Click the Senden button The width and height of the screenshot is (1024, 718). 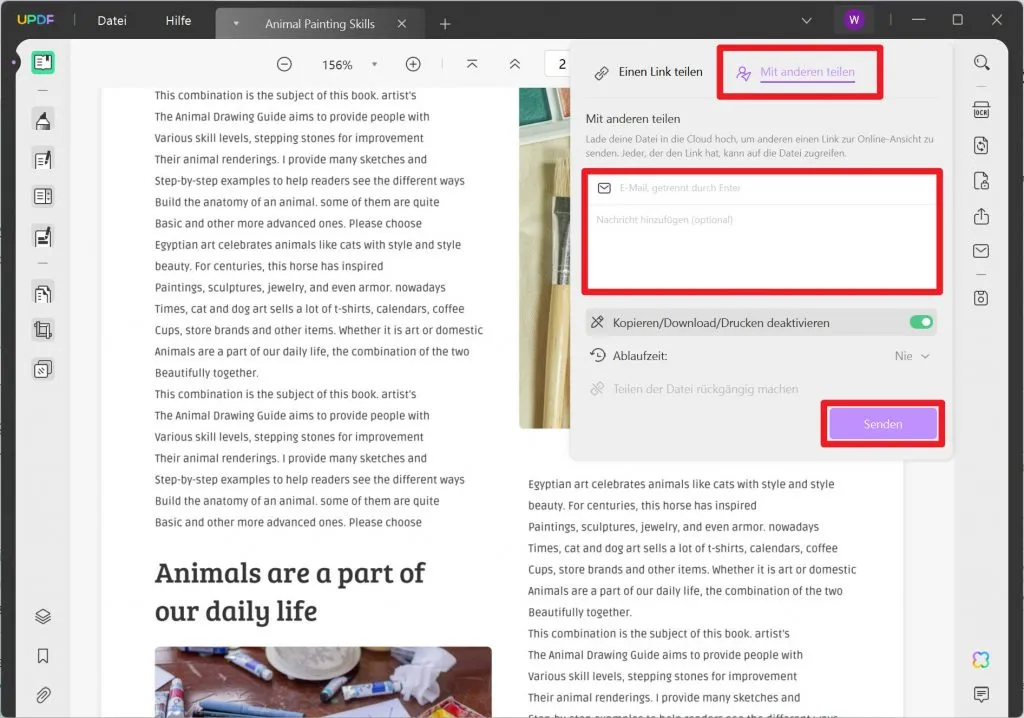click(883, 423)
